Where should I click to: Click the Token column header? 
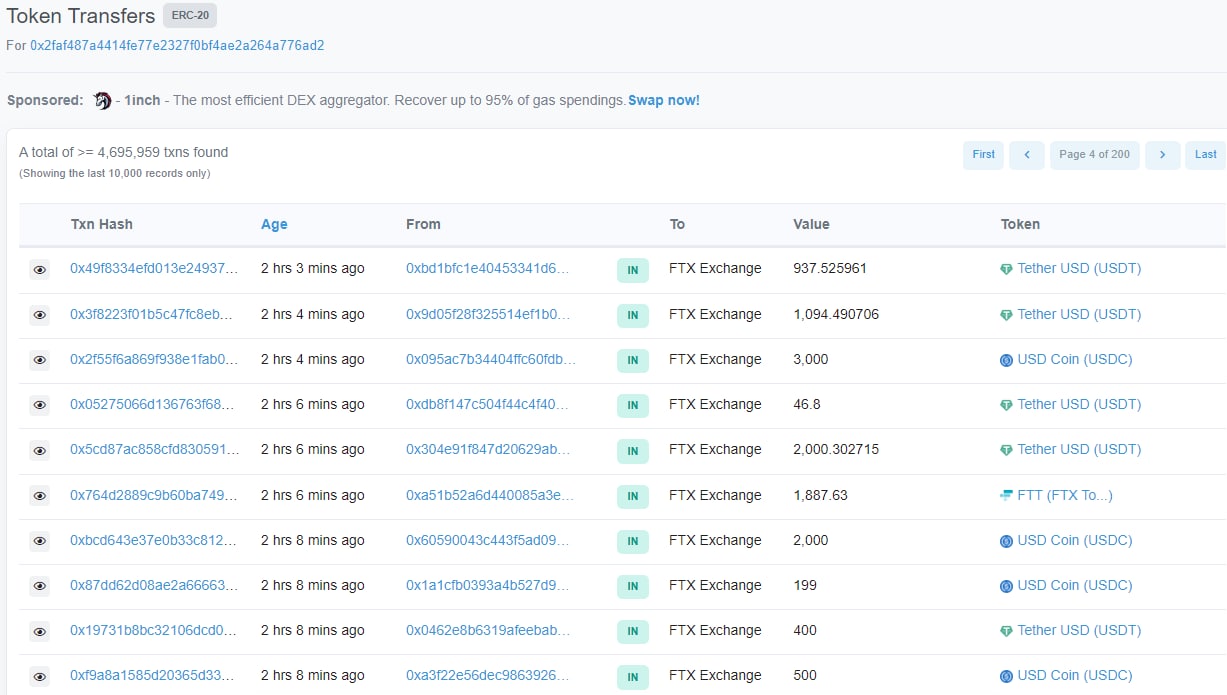pyautogui.click(x=1020, y=224)
